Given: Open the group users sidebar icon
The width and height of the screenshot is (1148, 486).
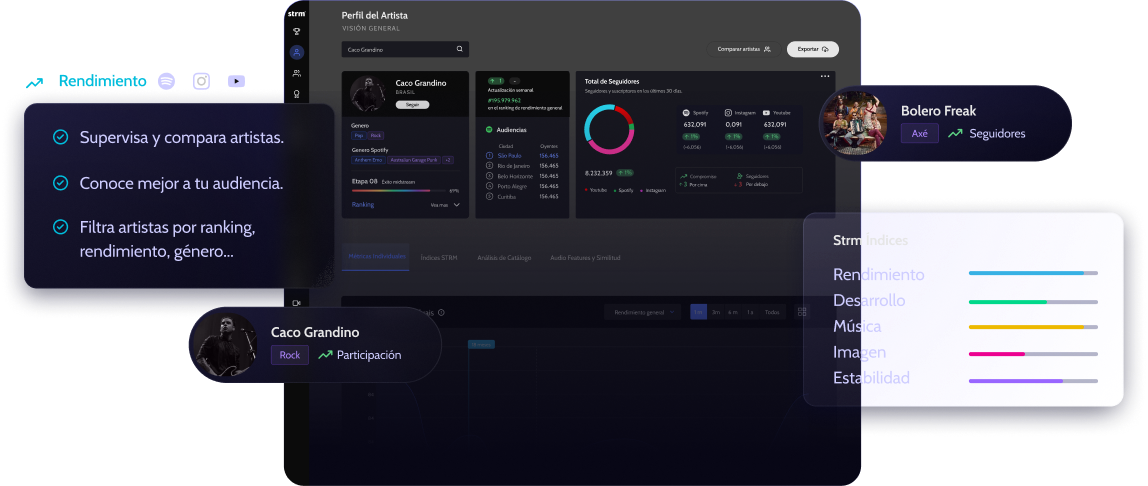Looking at the screenshot, I should [x=297, y=73].
